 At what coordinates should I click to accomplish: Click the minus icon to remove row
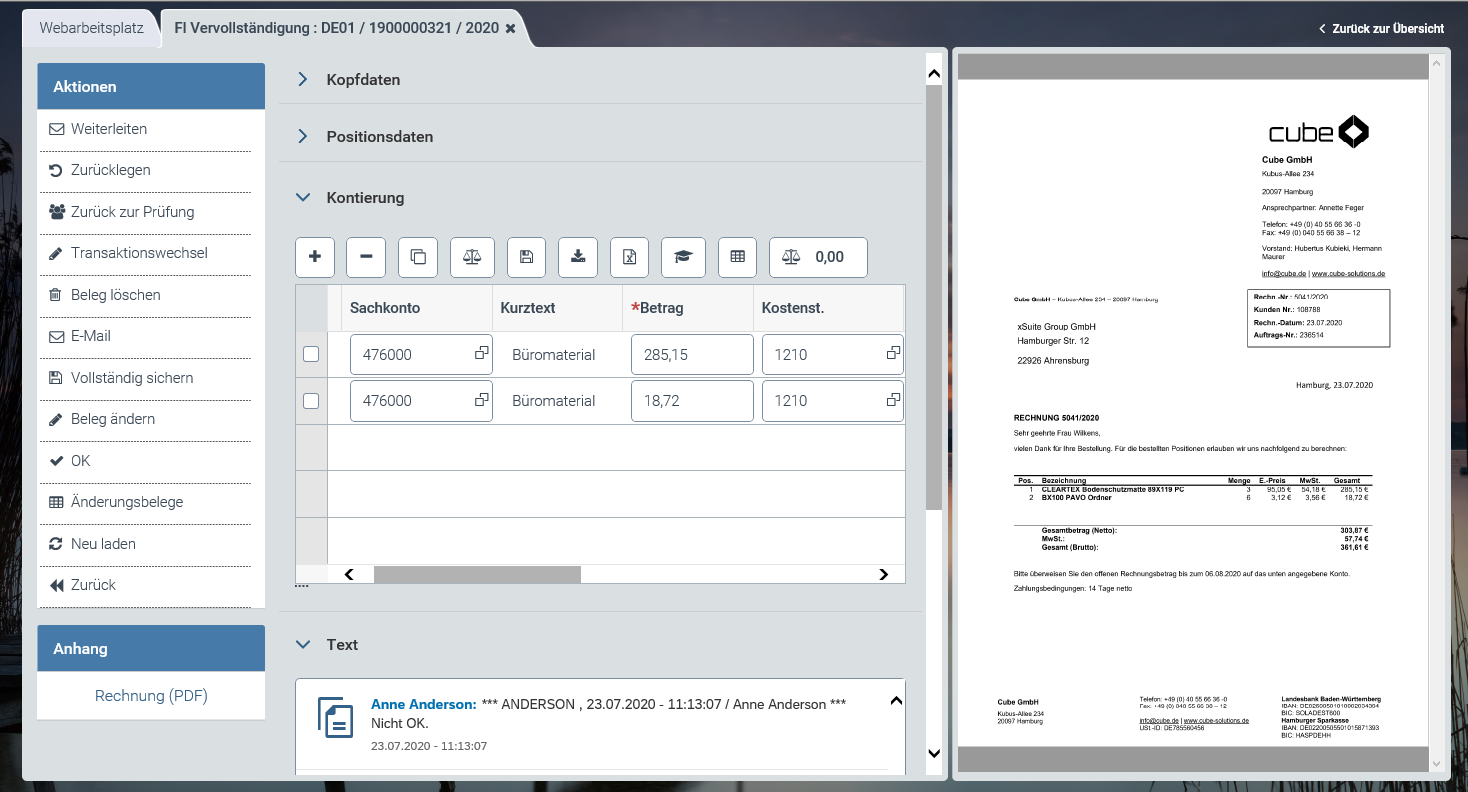click(366, 257)
